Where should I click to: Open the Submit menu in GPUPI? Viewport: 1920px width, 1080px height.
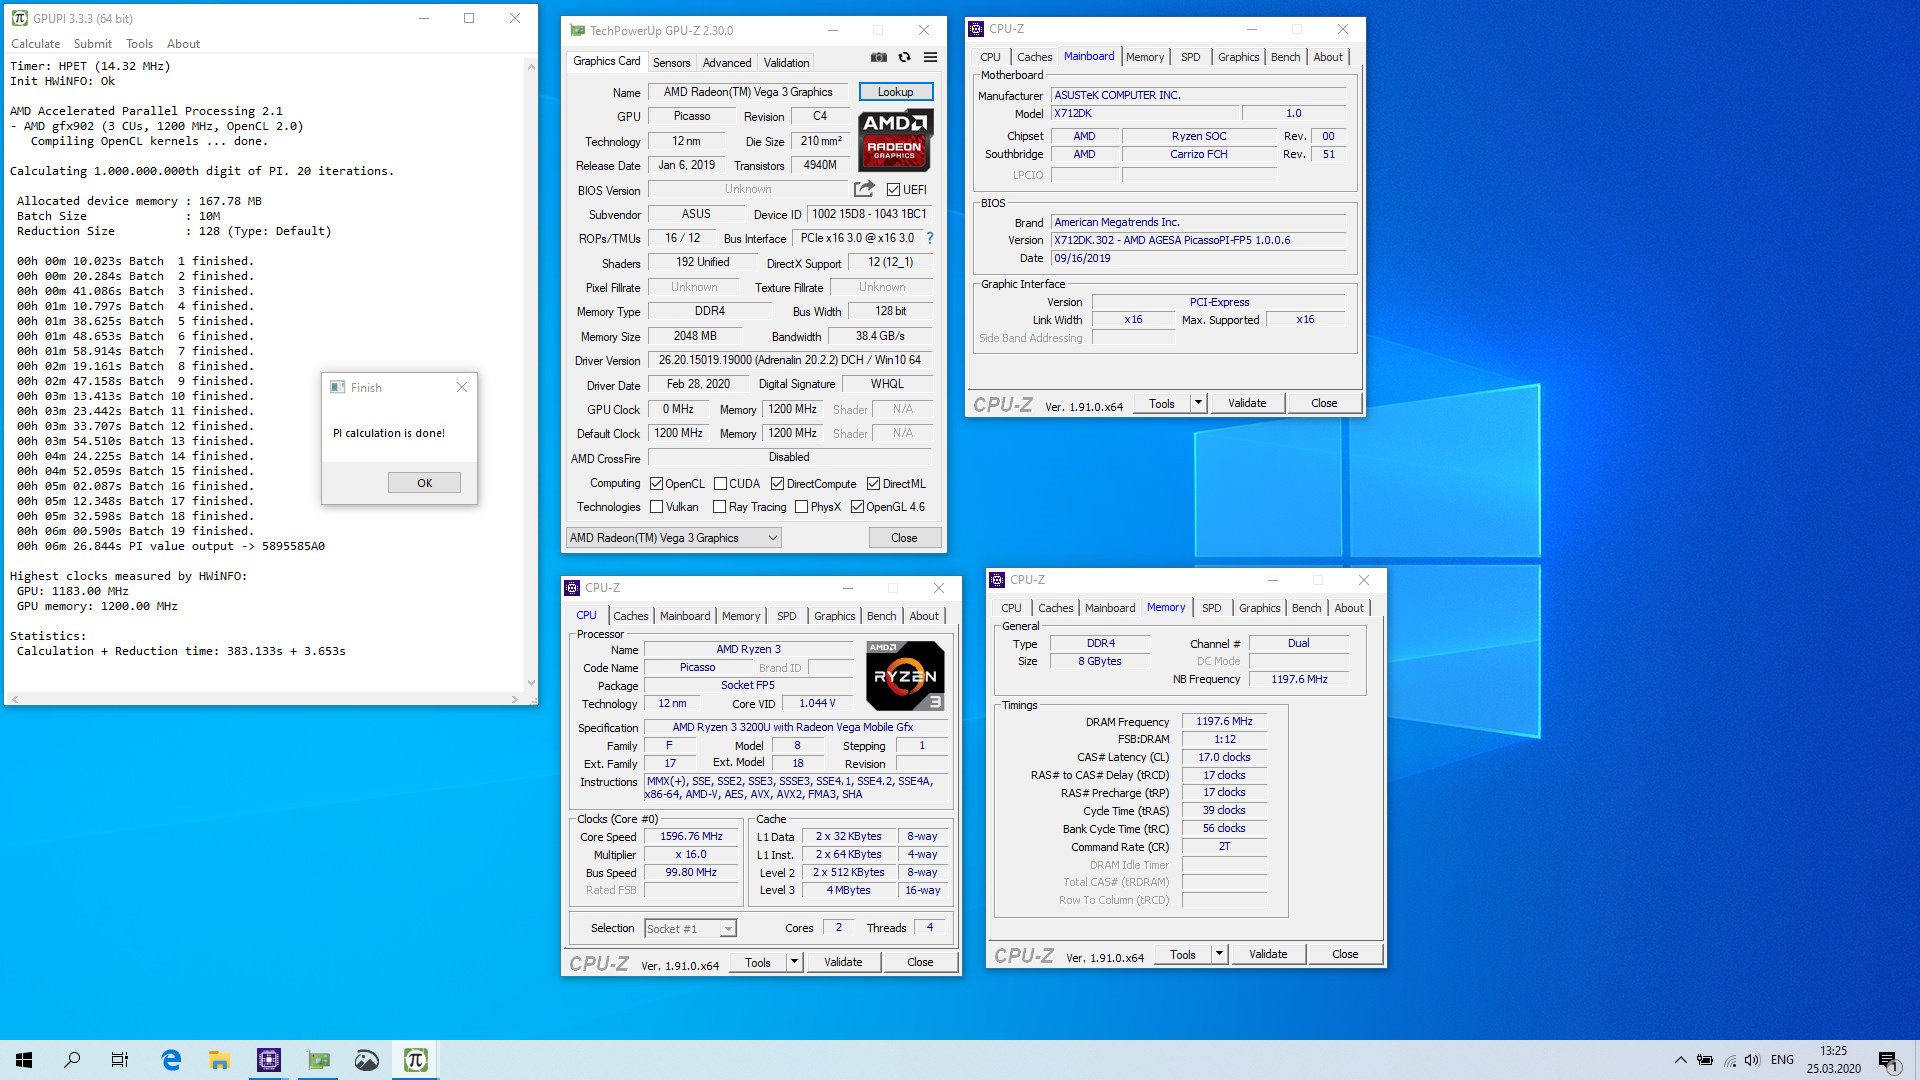92,44
